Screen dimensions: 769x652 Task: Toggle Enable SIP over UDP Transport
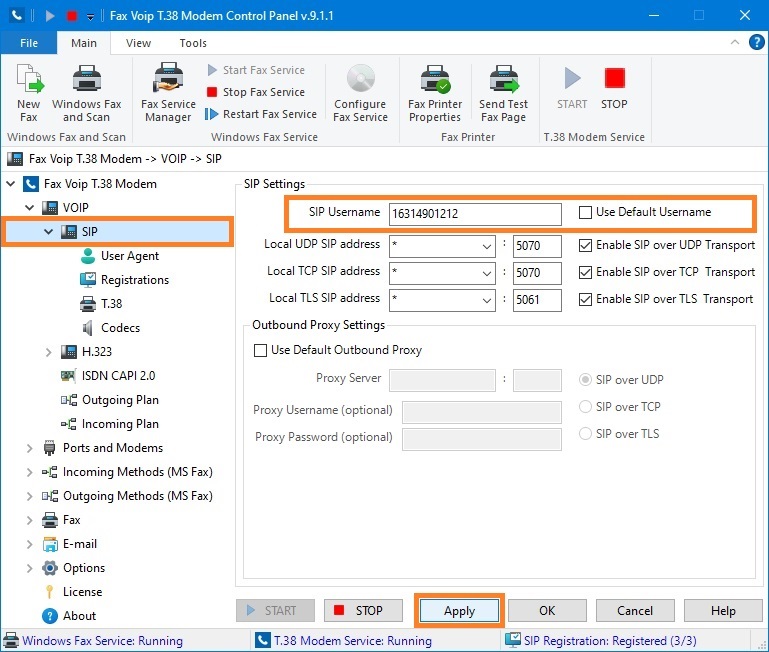point(585,245)
